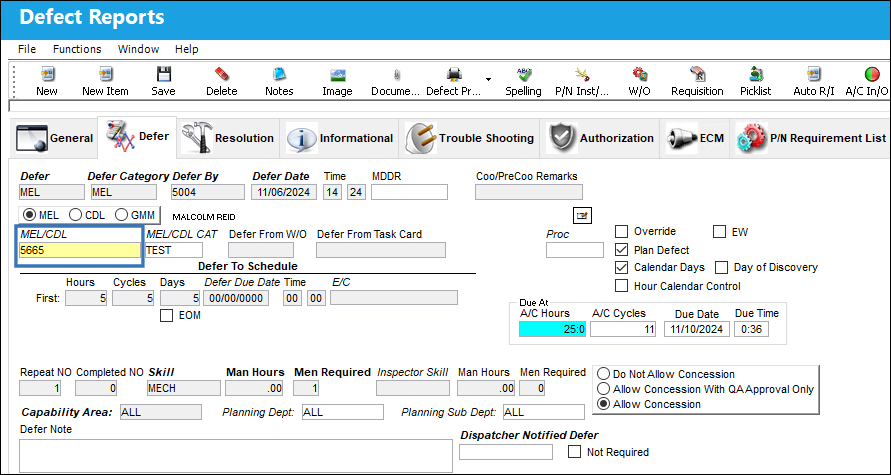Click the Auto R/I toolbar icon
Viewport: 891px width, 475px height.
click(x=814, y=74)
